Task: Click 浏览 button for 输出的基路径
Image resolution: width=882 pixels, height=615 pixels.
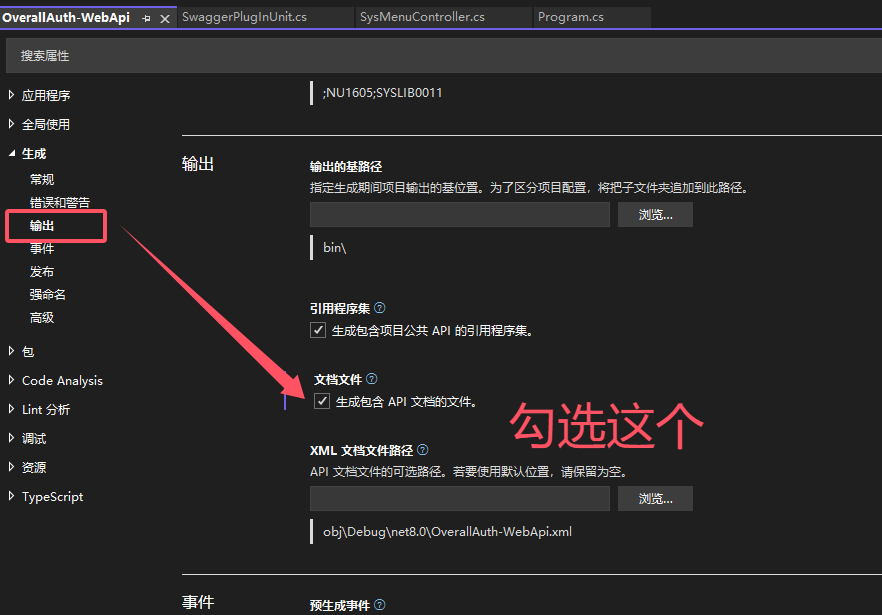Action: coord(654,215)
